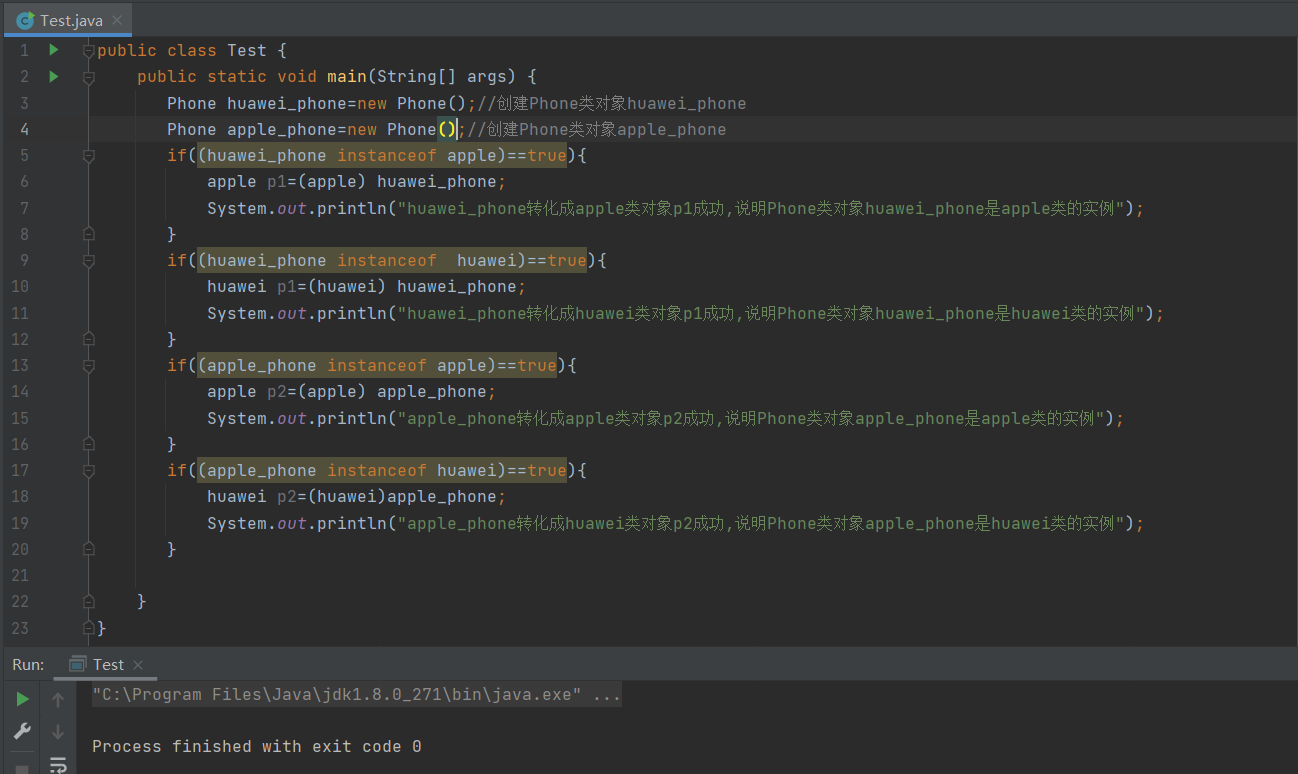Image resolution: width=1298 pixels, height=774 pixels.
Task: Click fold end marker at line 22
Action: pyautogui.click(x=89, y=601)
